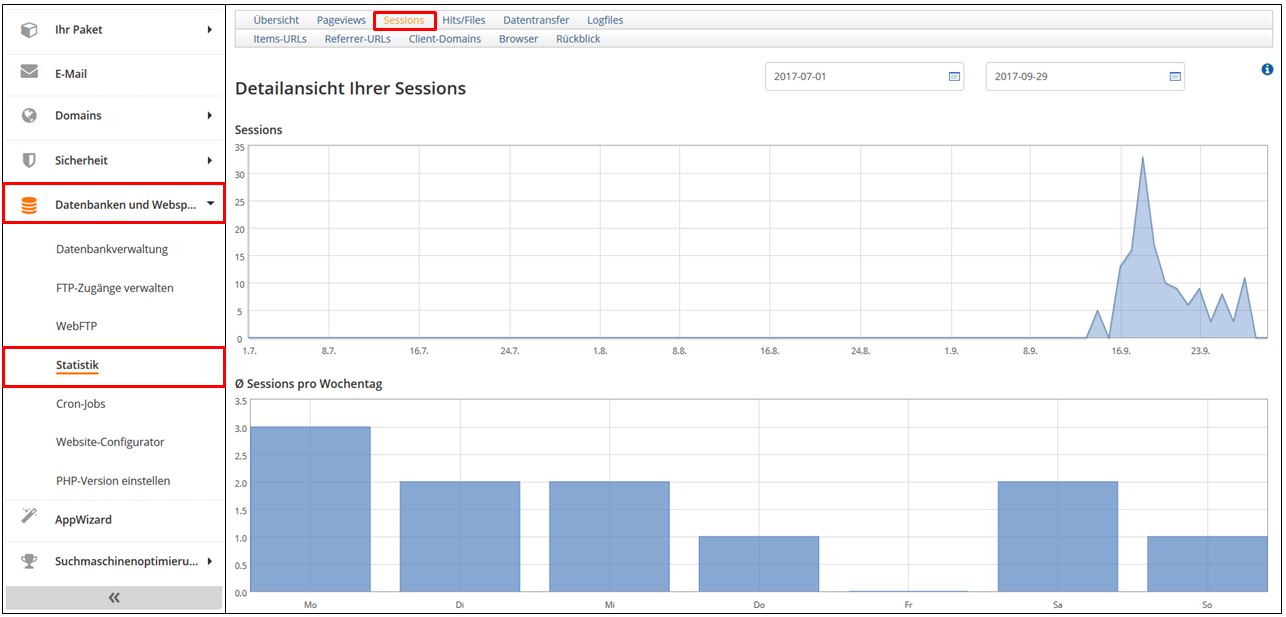Open calendar picker for end date 2017-09-29

point(1175,77)
